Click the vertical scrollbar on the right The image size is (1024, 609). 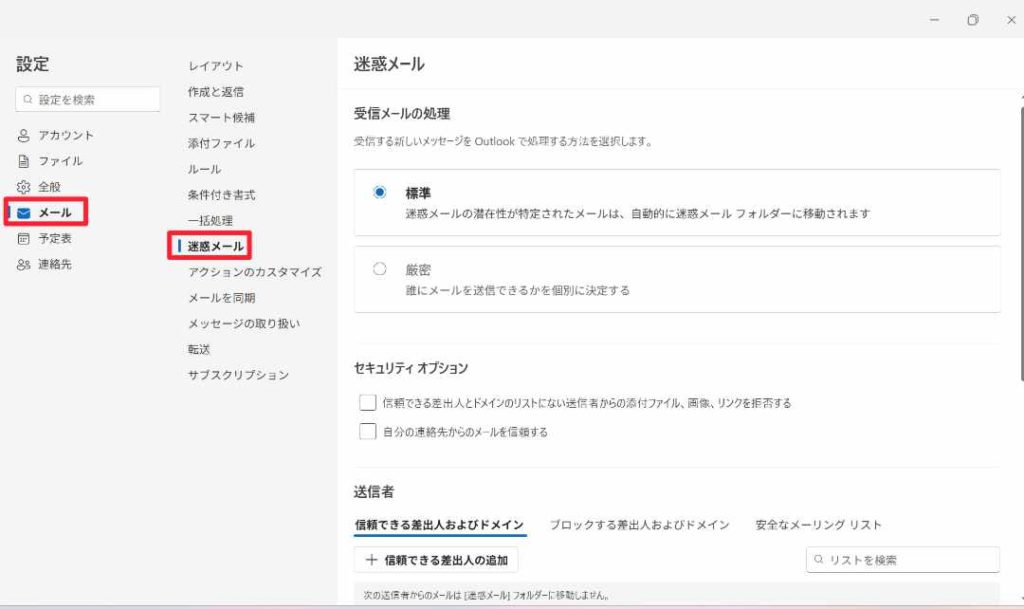tap(1020, 240)
